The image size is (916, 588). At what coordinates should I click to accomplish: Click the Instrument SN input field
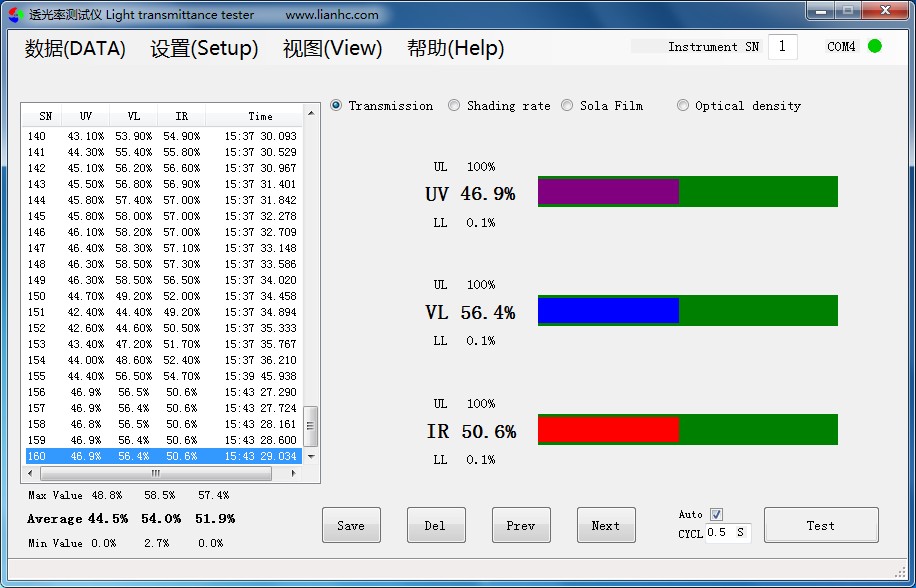(783, 47)
